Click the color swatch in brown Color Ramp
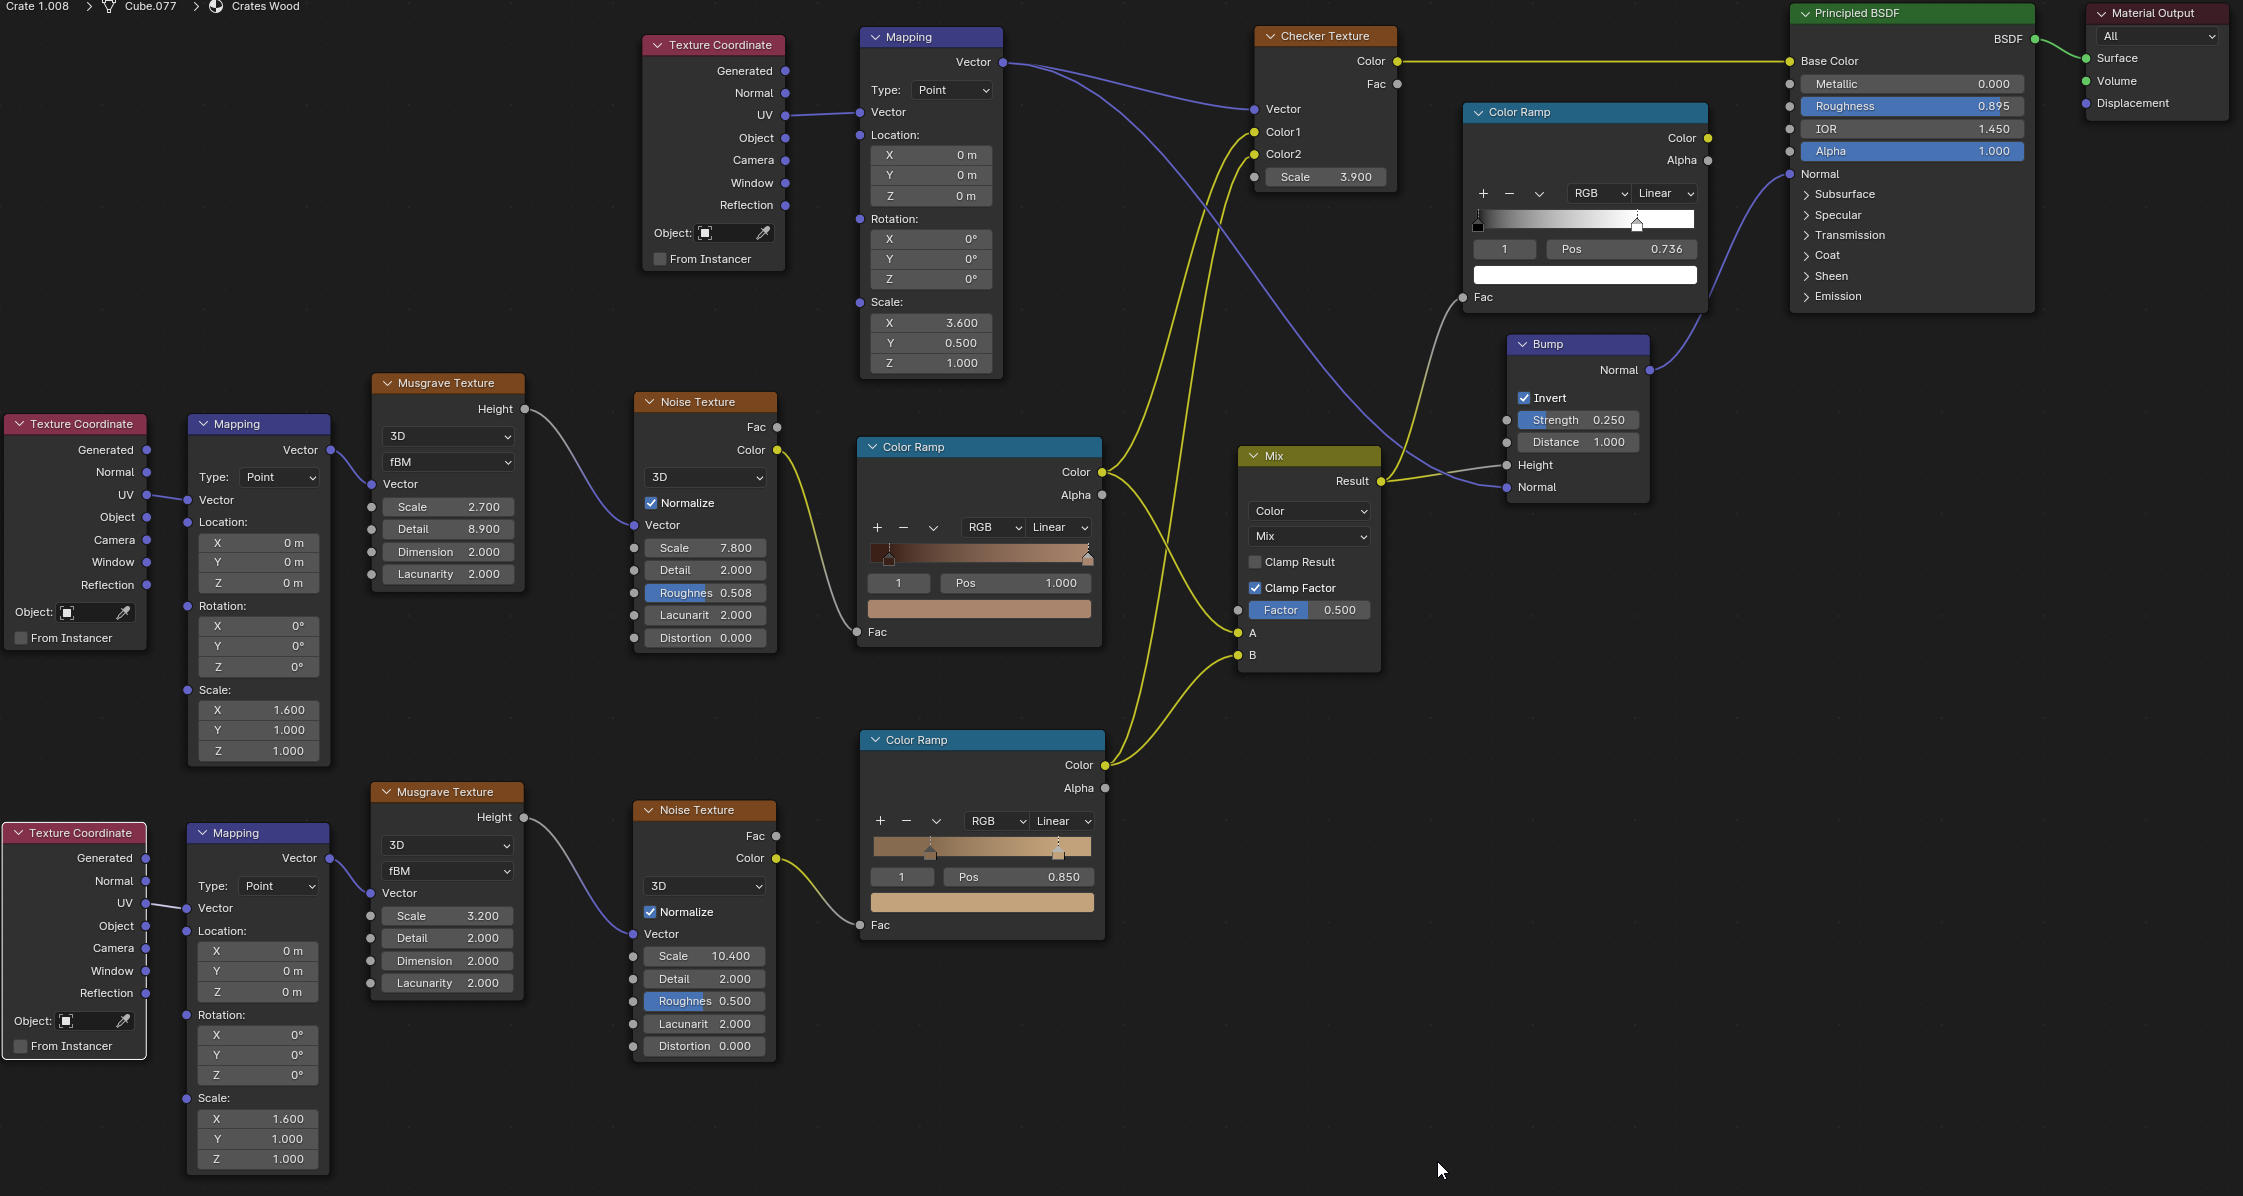This screenshot has width=2243, height=1196. pos(979,609)
